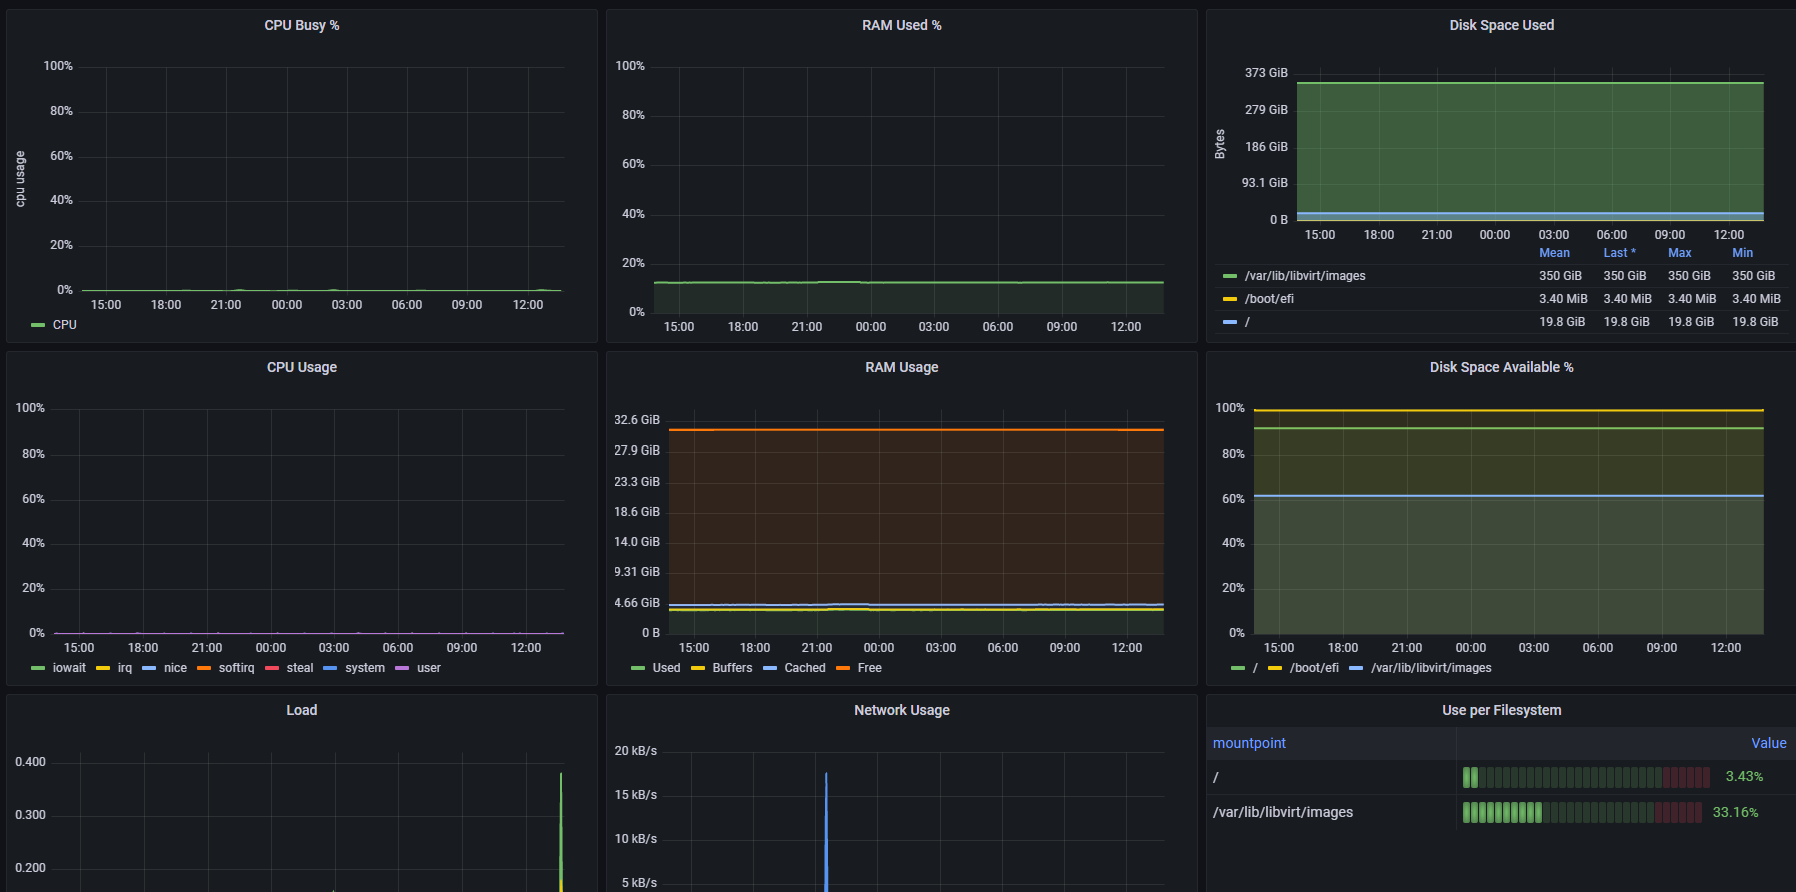Open the Network Usage panel title menu
Screen dimensions: 1796x892
pos(901,710)
